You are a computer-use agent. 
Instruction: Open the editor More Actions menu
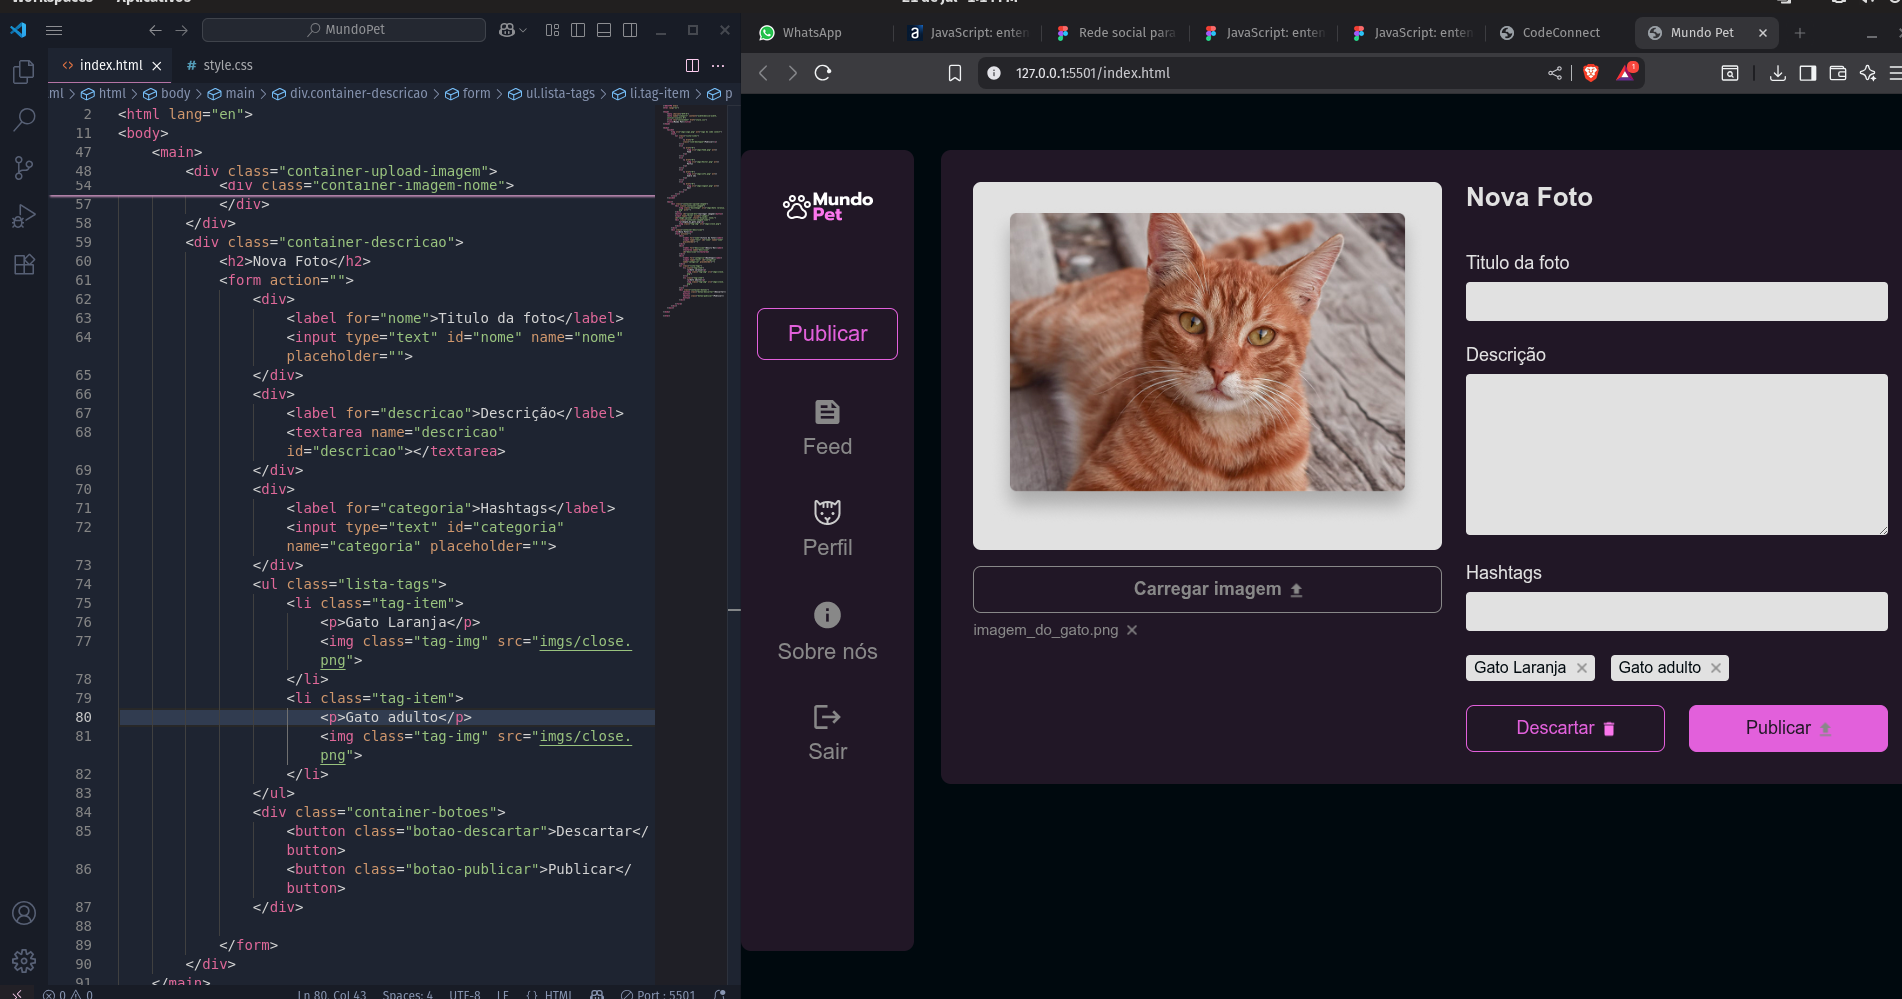[x=718, y=65]
